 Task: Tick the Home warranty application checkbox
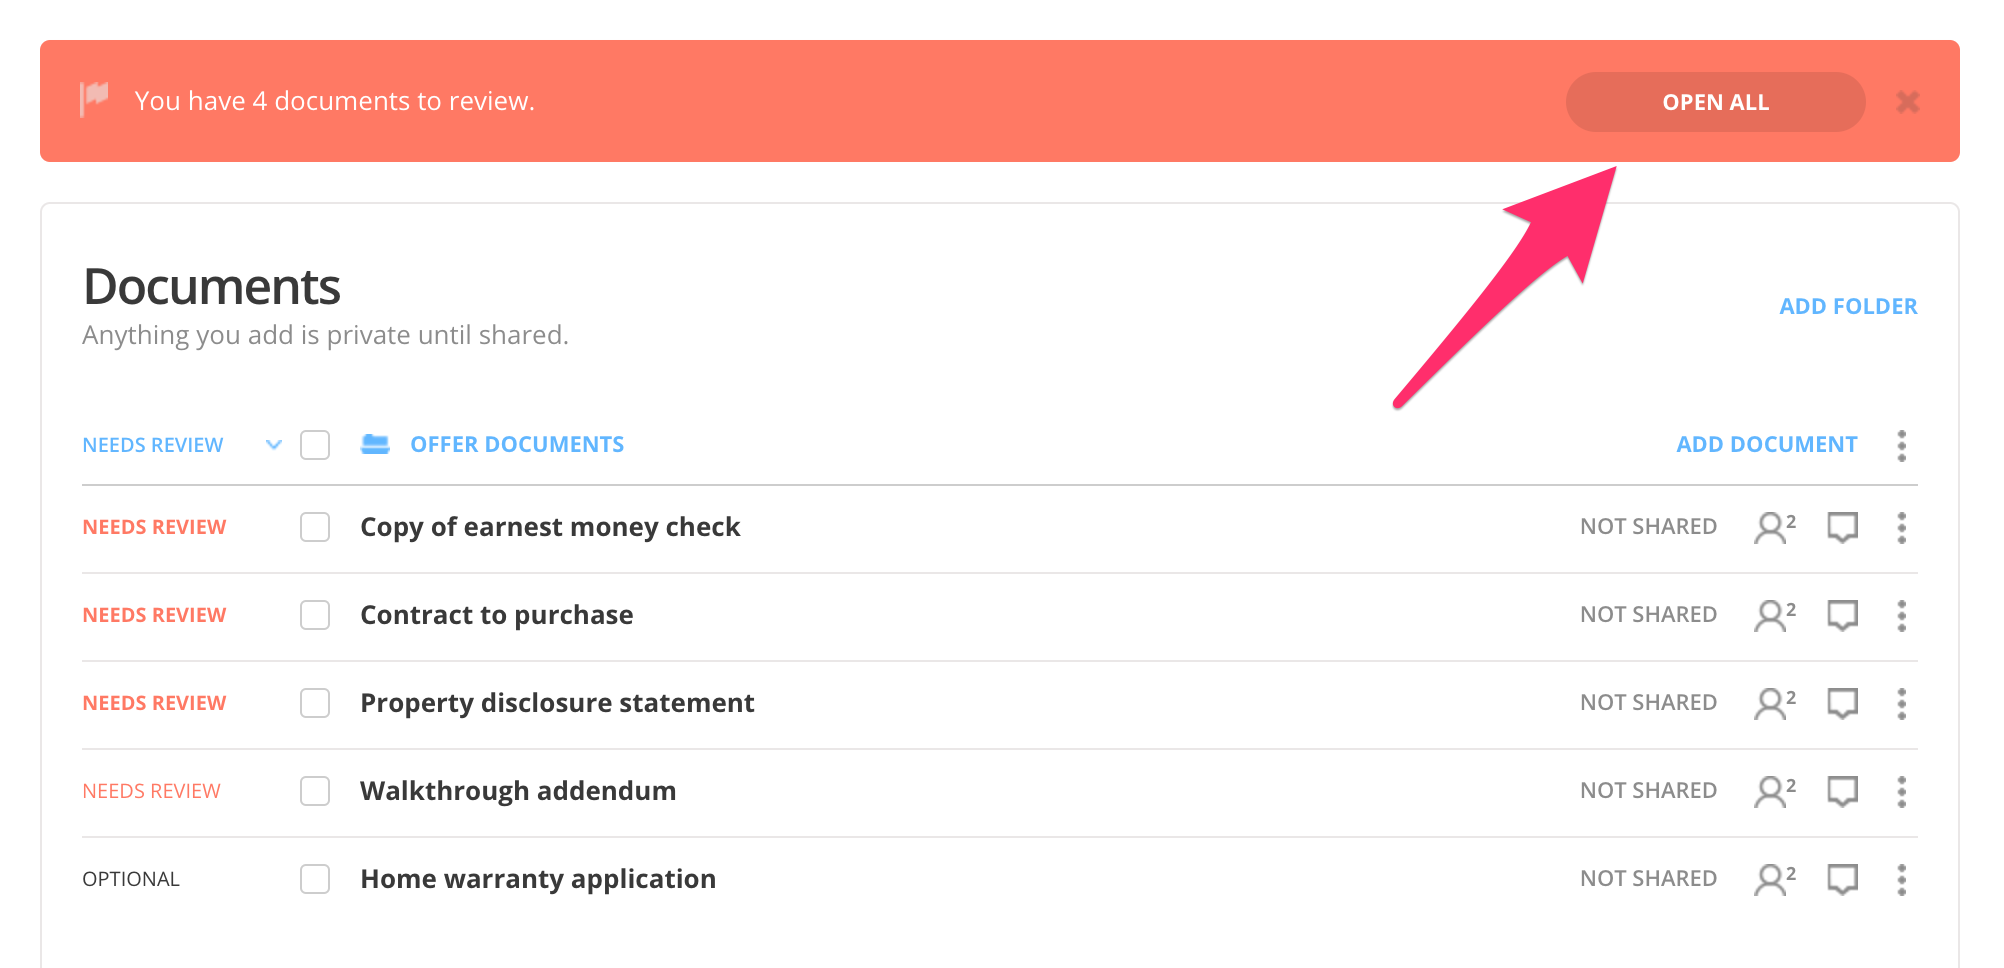point(315,879)
